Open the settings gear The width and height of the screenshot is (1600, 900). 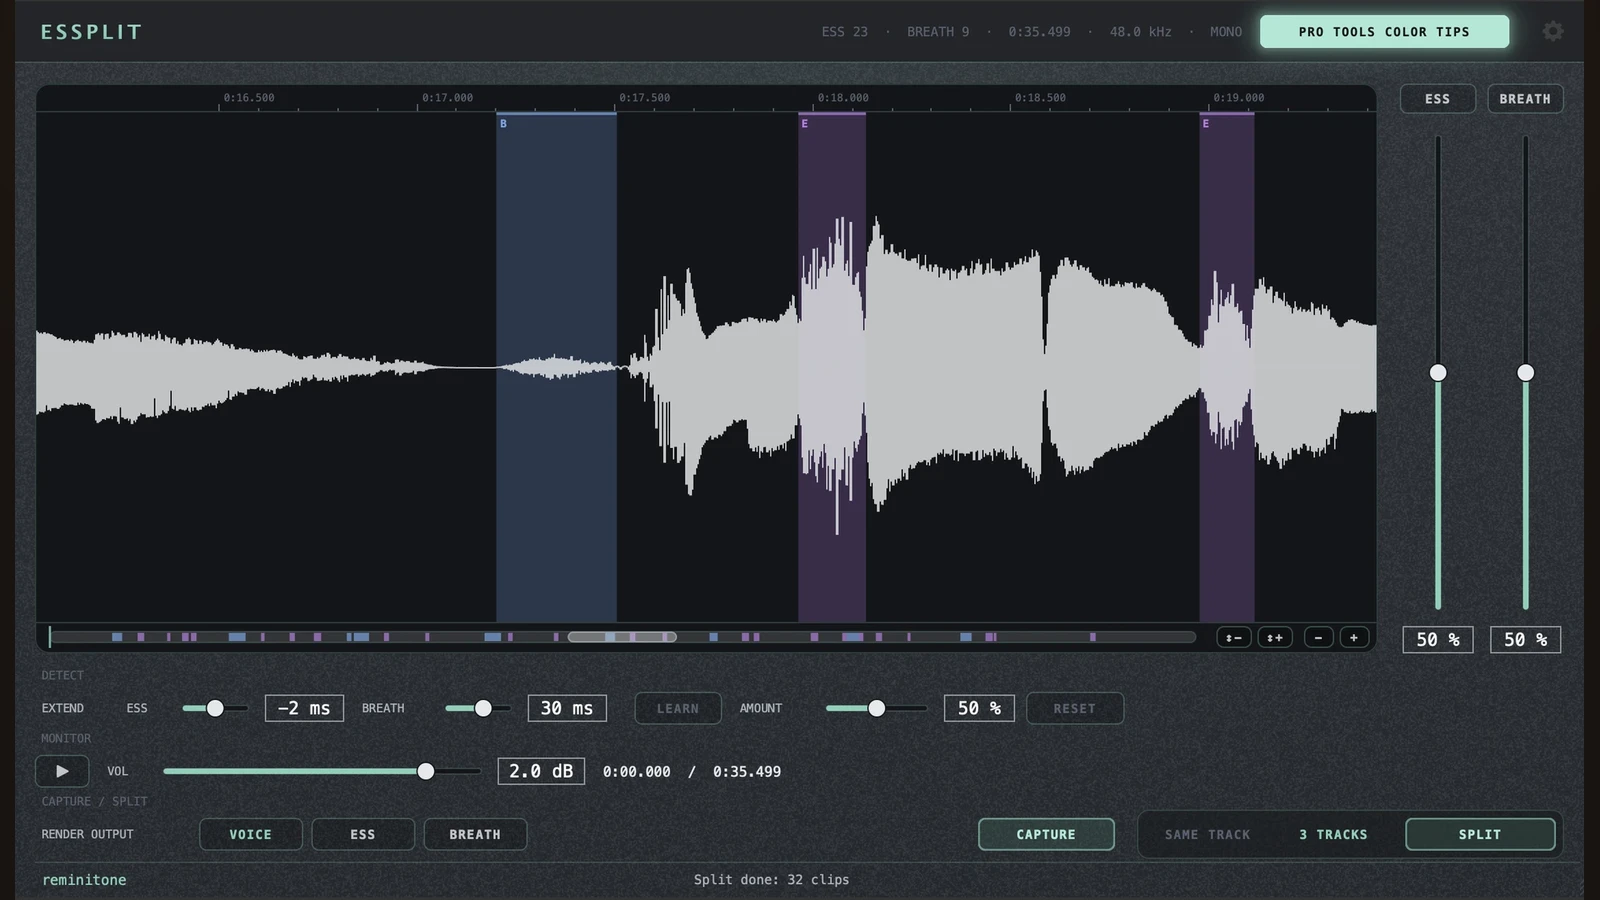tap(1552, 31)
